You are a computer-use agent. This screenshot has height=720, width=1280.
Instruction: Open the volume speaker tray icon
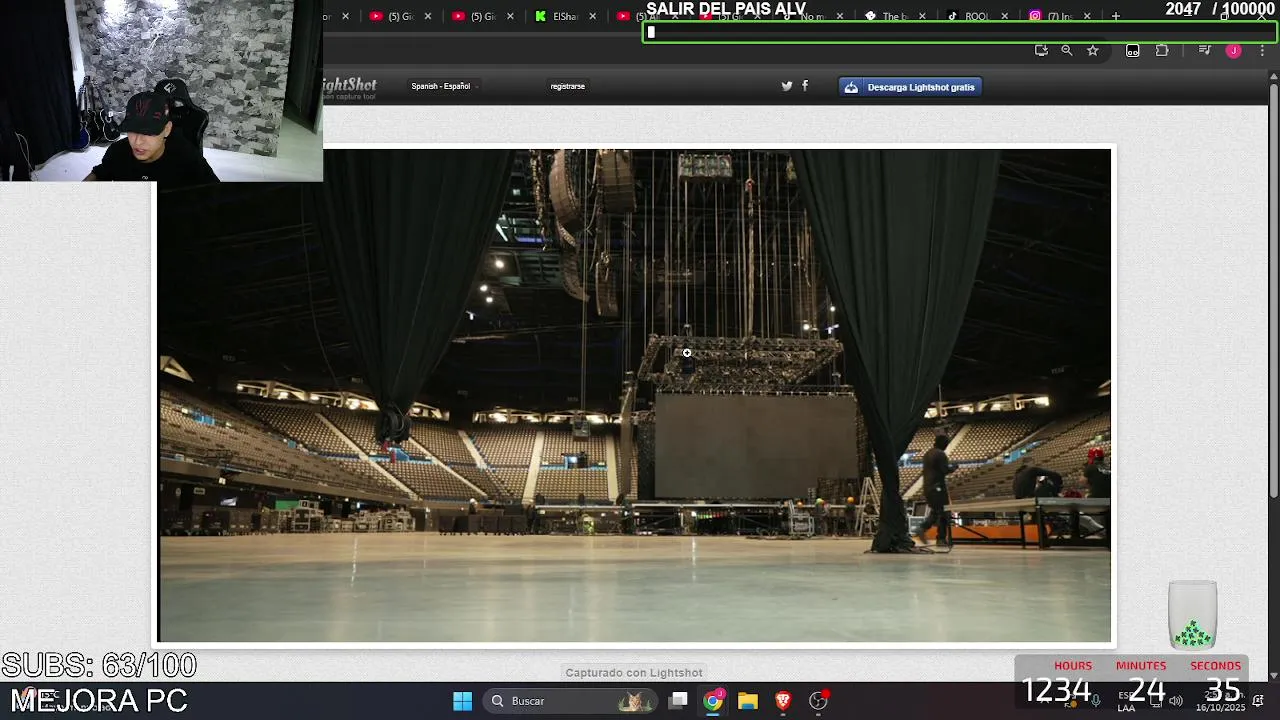1176,701
